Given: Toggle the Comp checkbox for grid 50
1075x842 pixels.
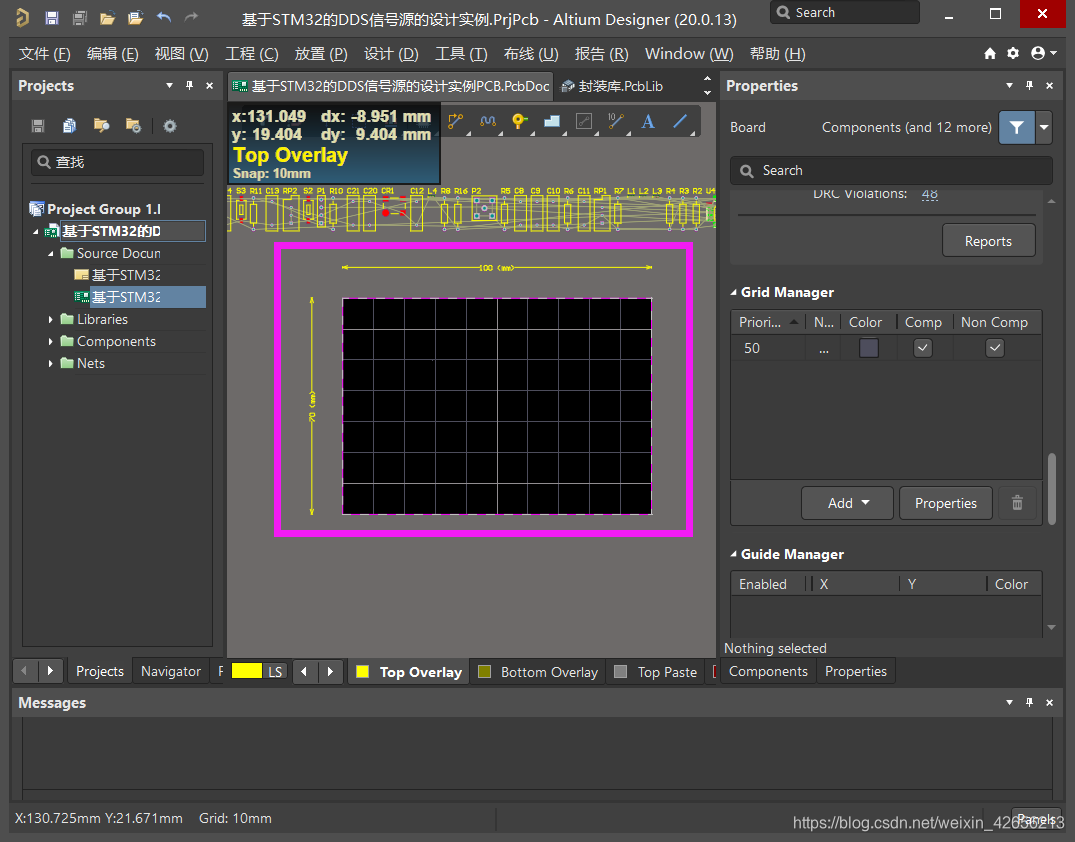Looking at the screenshot, I should click(x=923, y=348).
